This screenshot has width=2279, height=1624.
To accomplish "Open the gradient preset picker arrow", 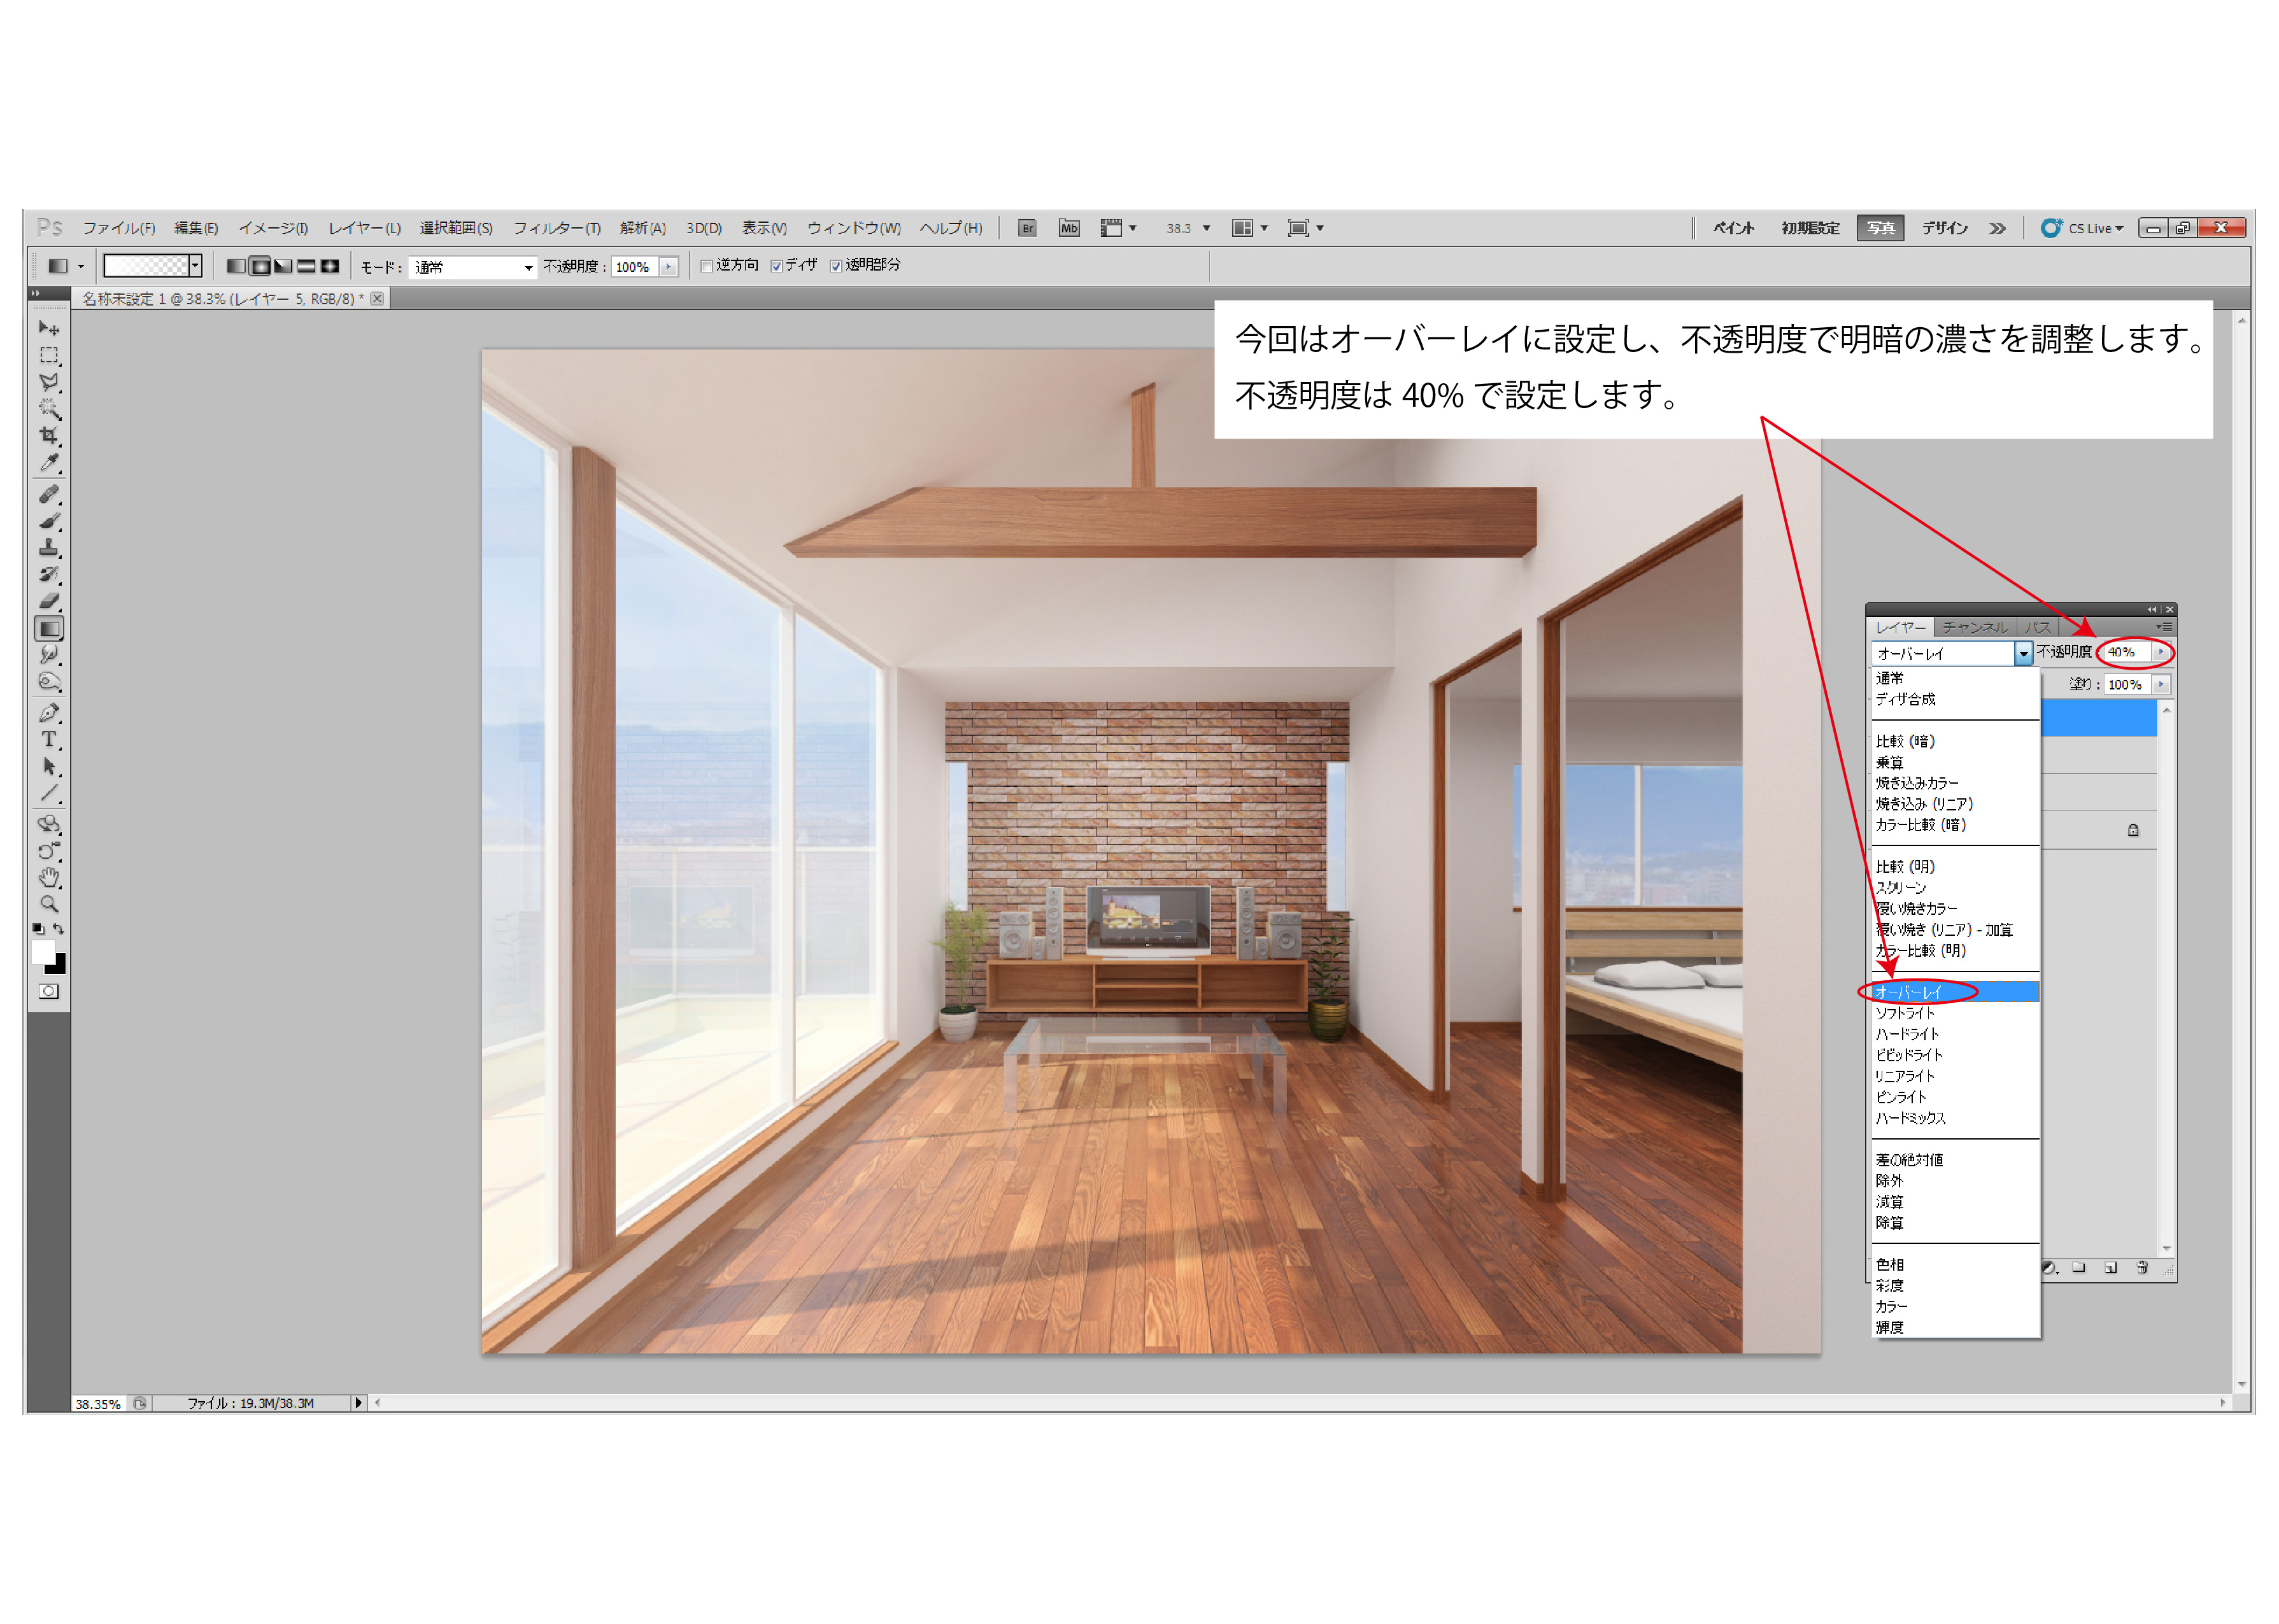I will point(196,266).
